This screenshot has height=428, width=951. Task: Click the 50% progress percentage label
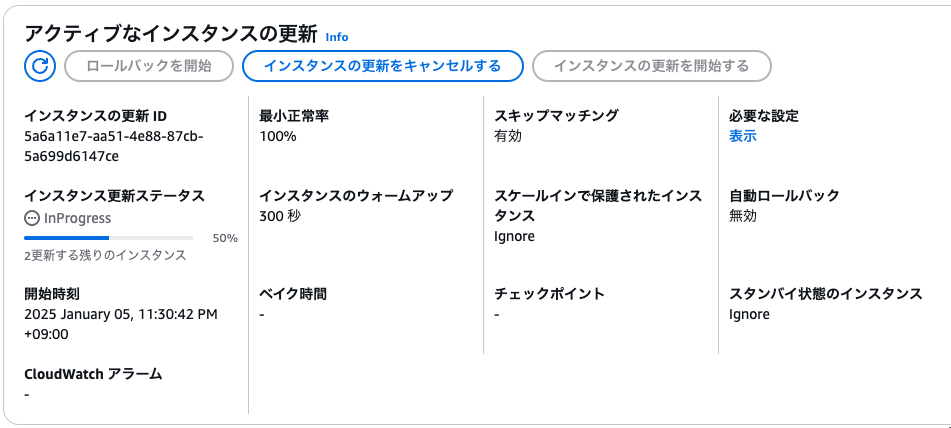coord(225,238)
